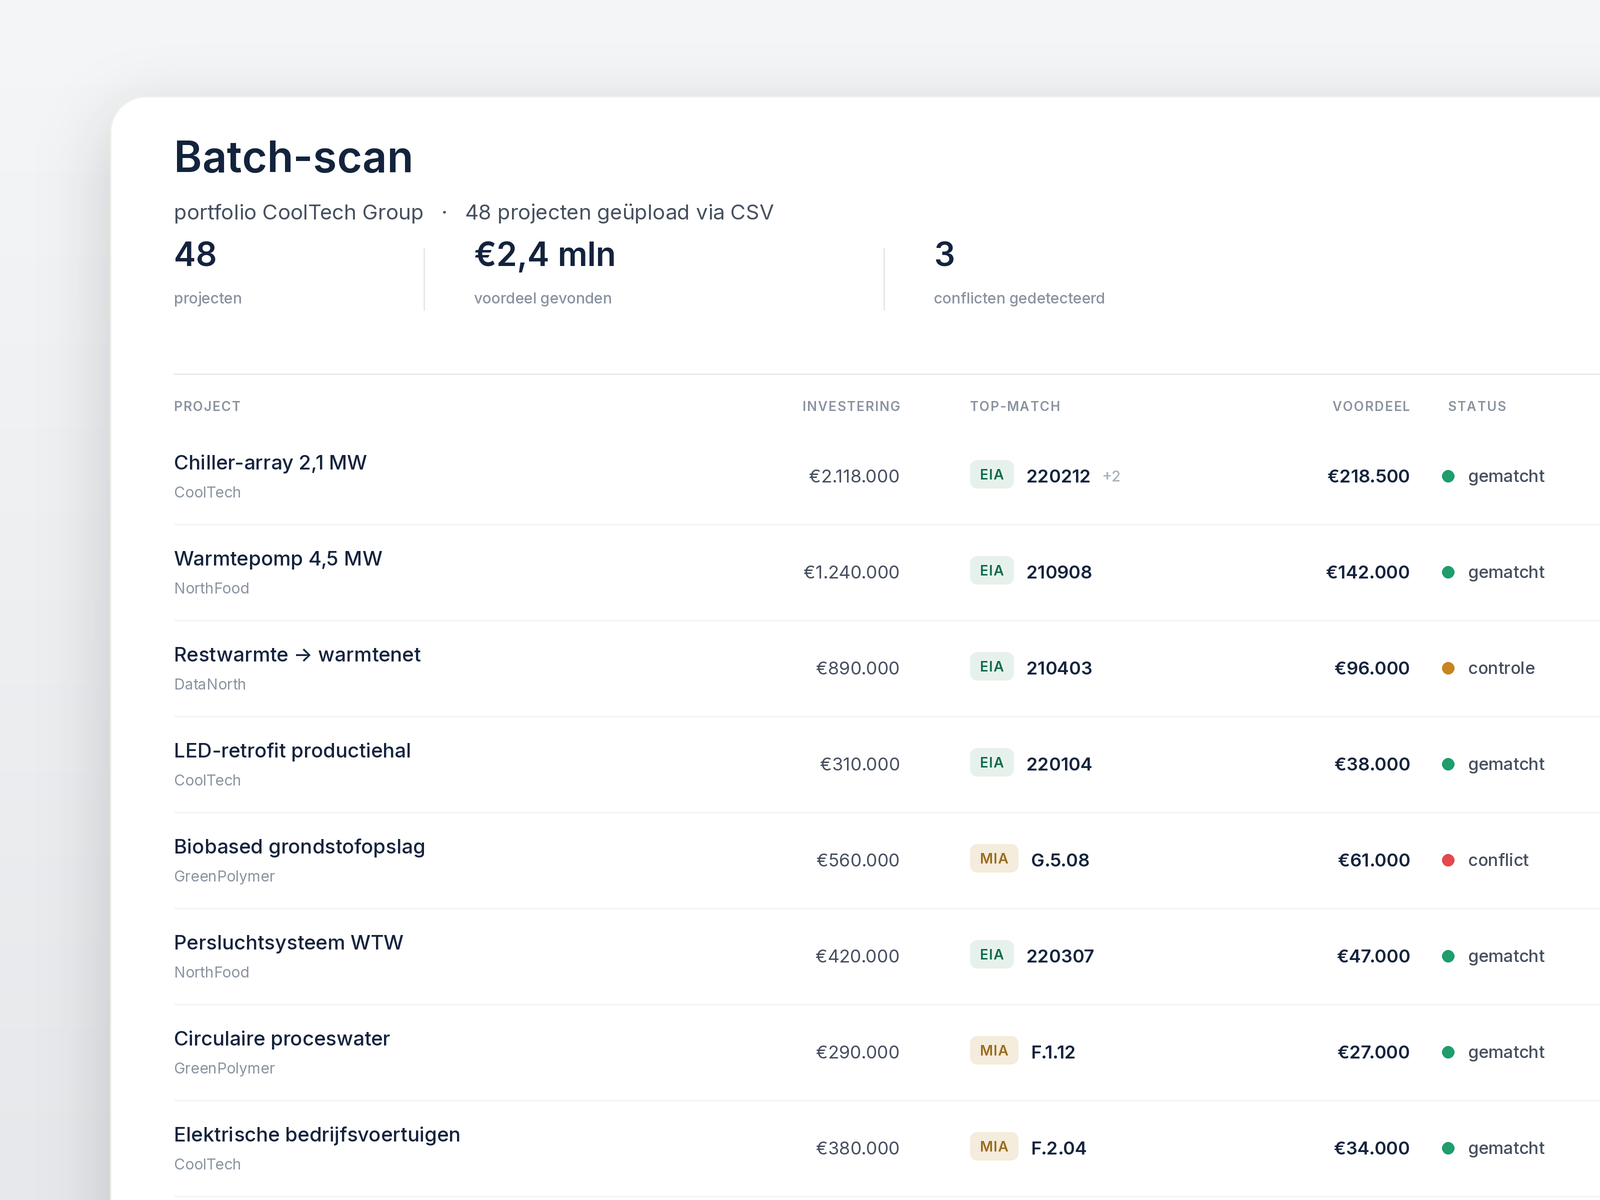The width and height of the screenshot is (1600, 1200).
Task: Click the Top-match column header
Action: (x=1015, y=406)
